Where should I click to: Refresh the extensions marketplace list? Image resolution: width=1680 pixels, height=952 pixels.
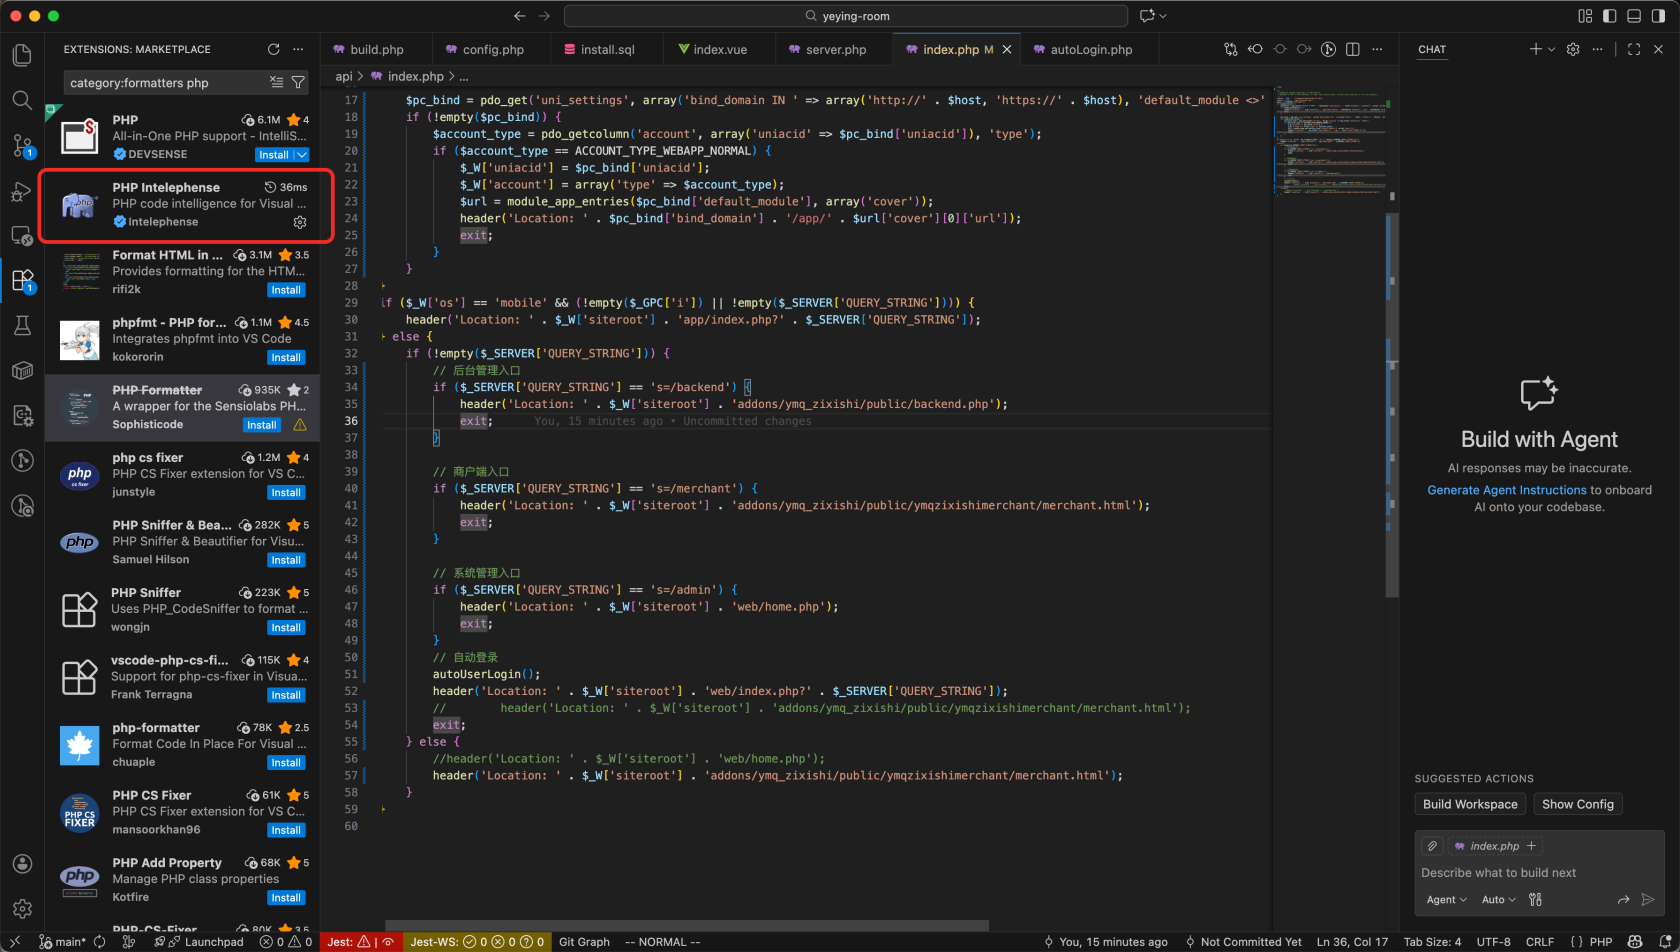[273, 49]
